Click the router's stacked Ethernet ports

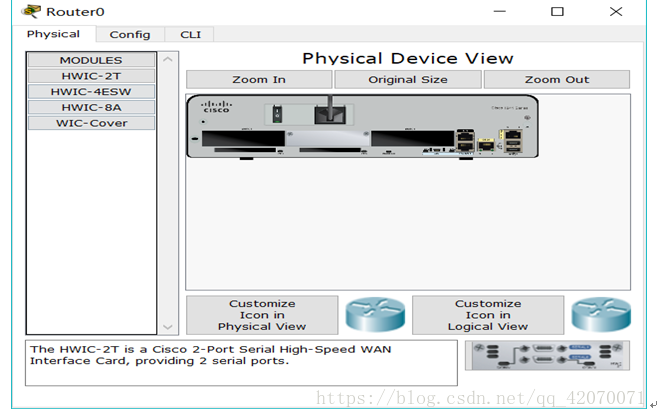pyautogui.click(x=465, y=140)
